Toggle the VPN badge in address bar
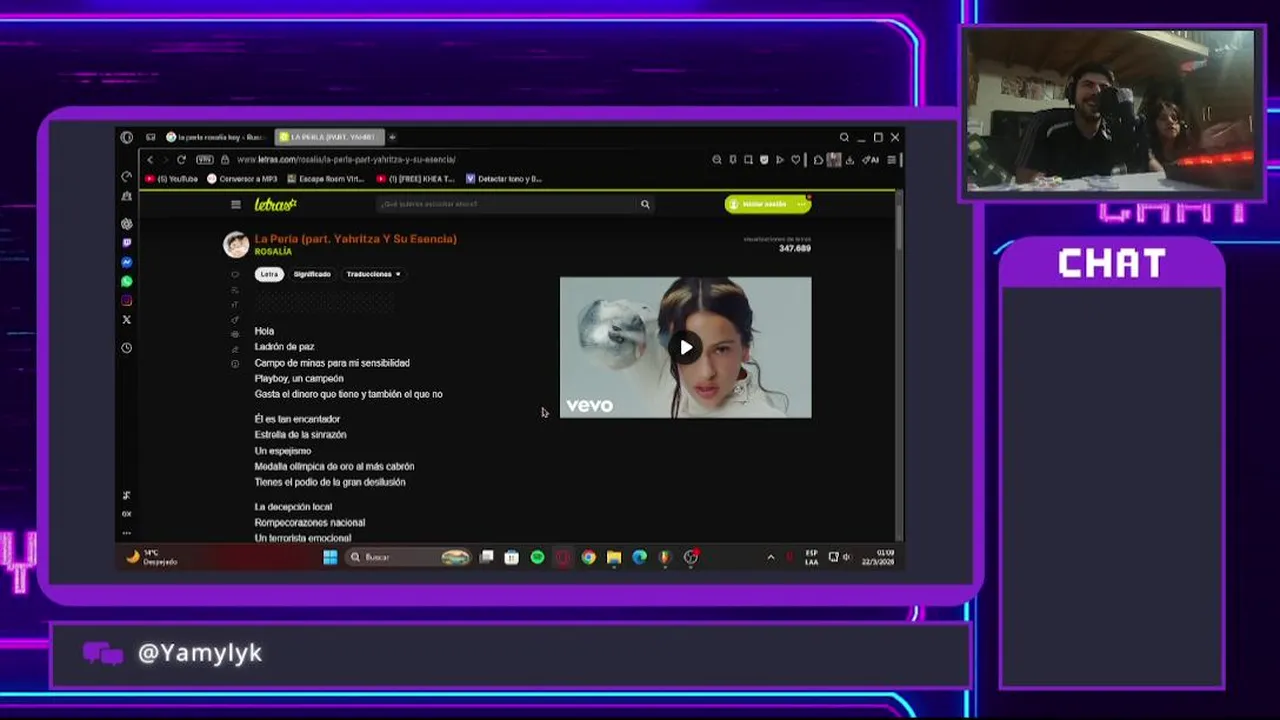Viewport: 1280px width, 720px height. (x=205, y=160)
